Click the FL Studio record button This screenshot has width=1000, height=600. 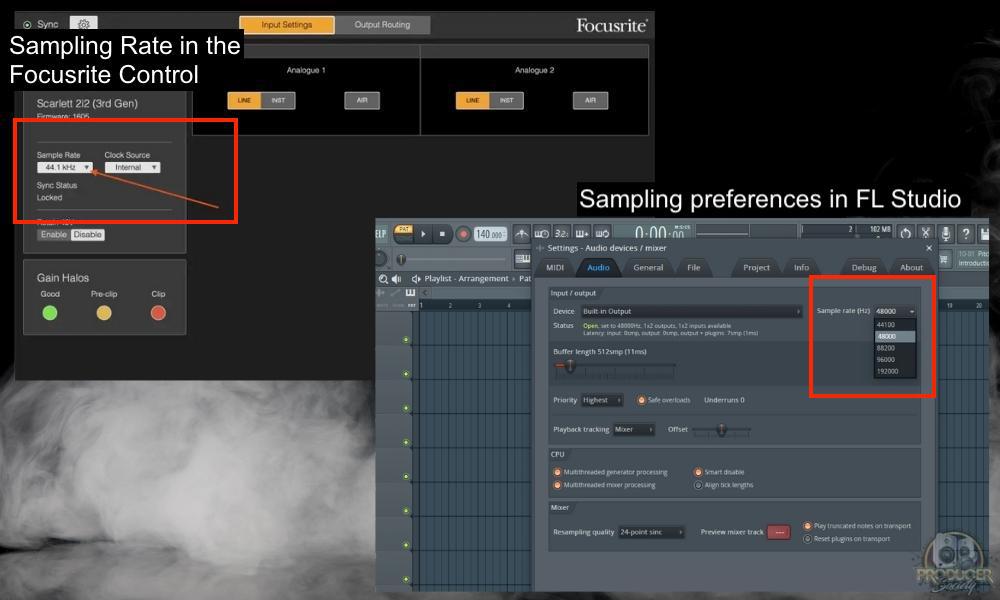464,235
